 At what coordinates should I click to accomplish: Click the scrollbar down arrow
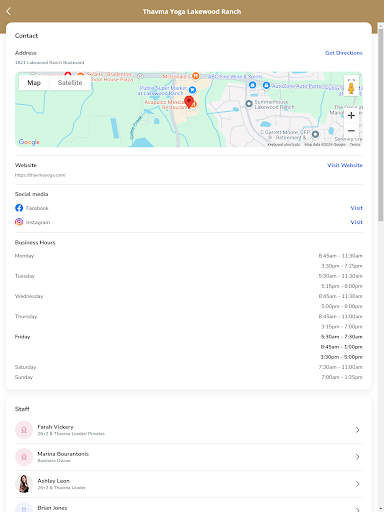tap(381, 509)
